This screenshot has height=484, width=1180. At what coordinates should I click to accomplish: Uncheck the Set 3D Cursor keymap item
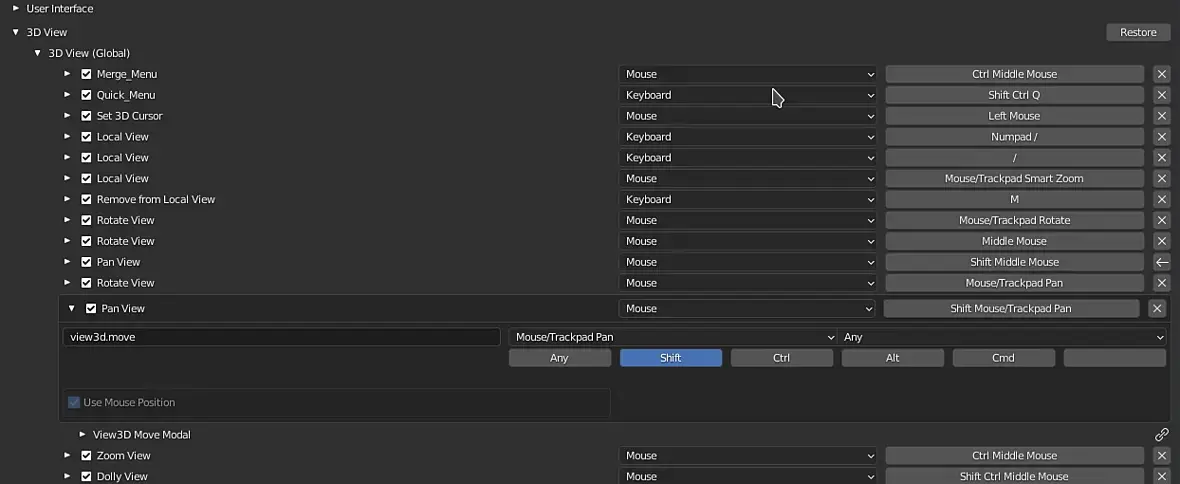[87, 116]
